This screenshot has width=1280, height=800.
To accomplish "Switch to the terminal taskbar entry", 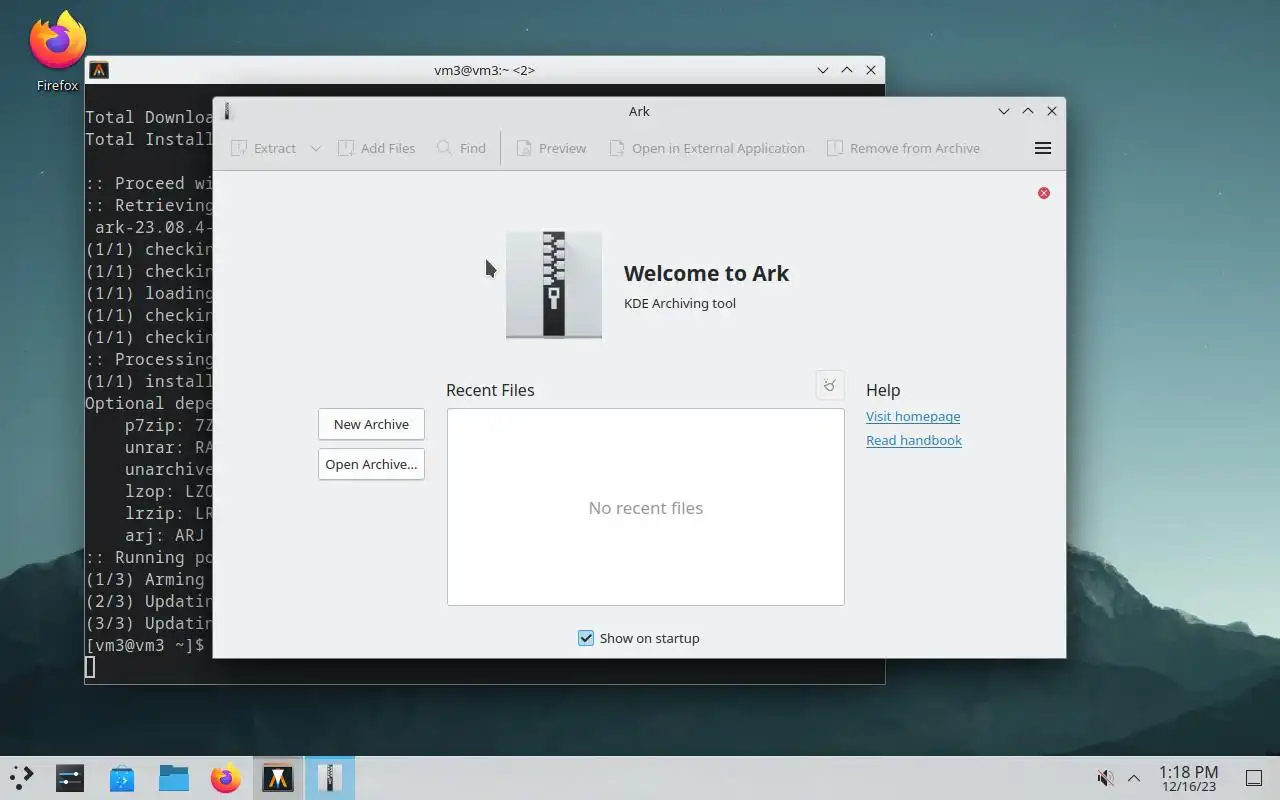I will coord(278,777).
